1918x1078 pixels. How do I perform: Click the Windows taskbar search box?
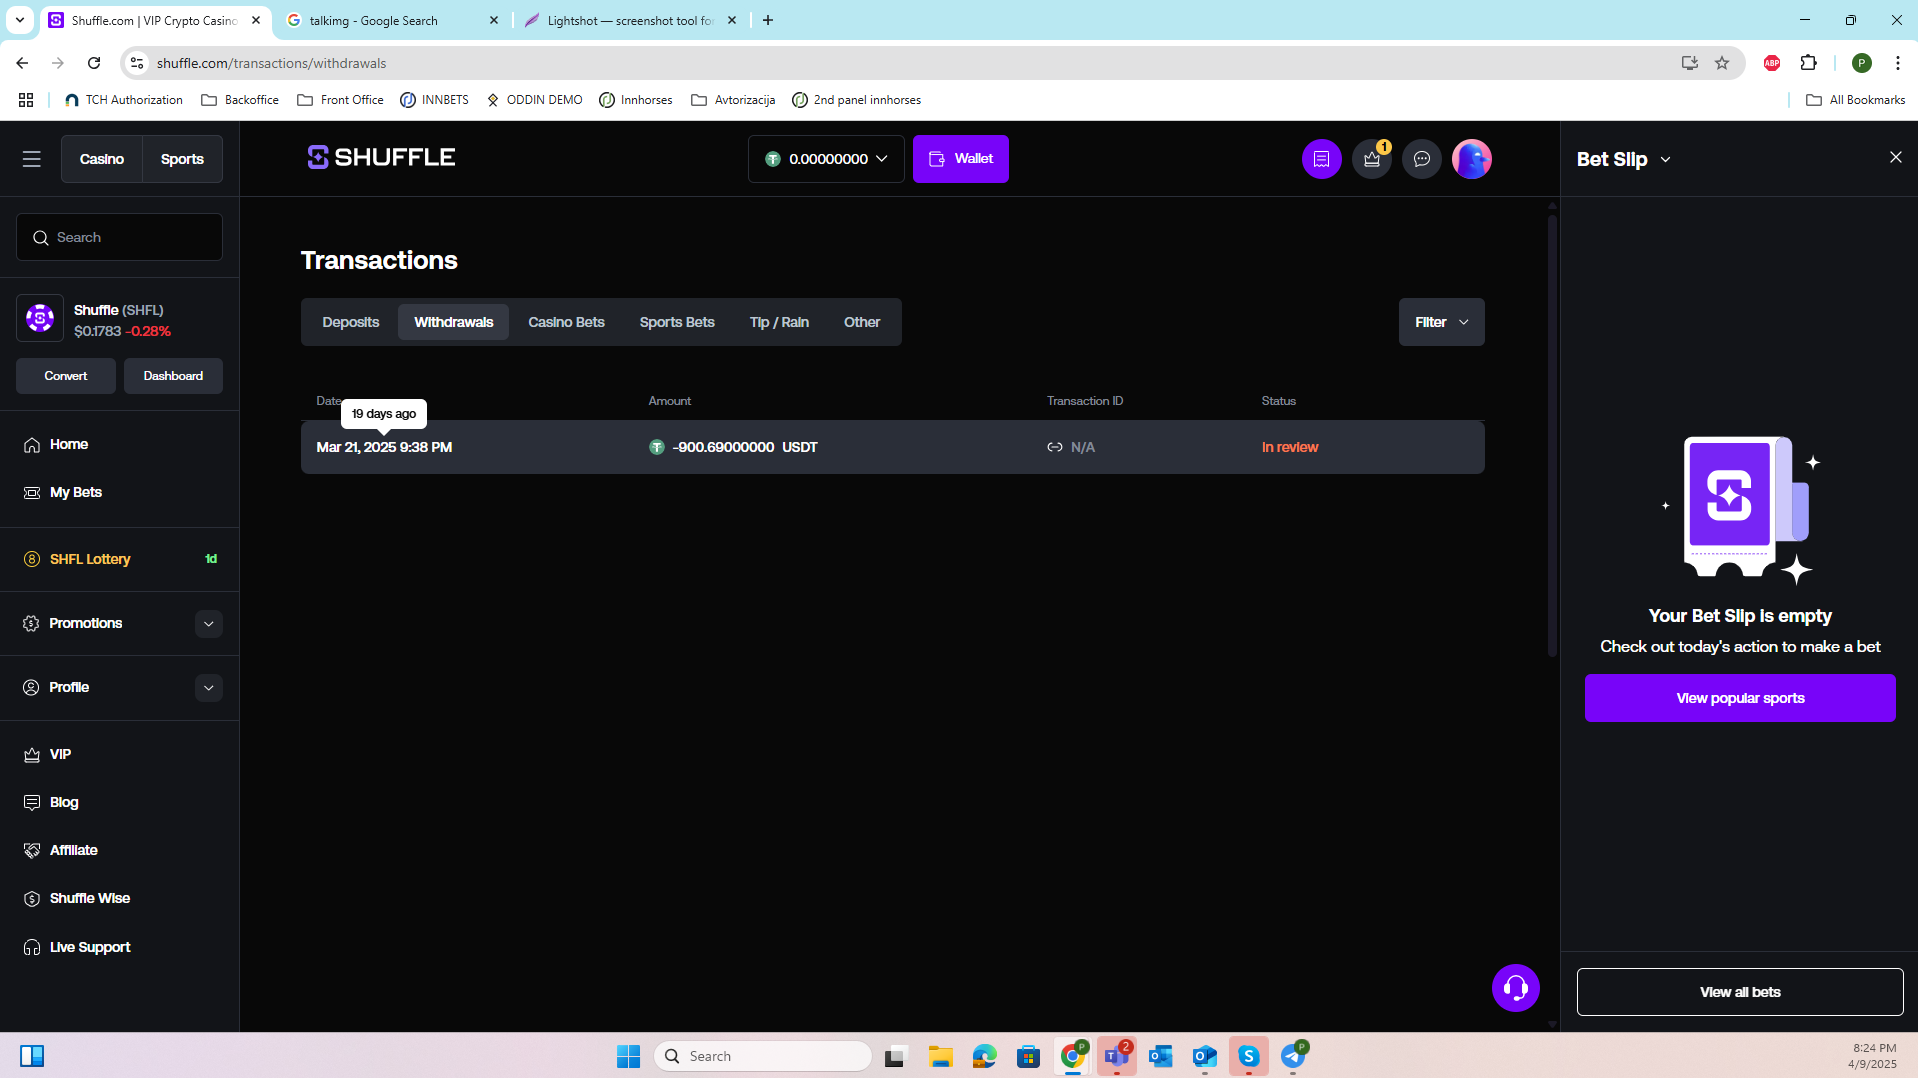click(763, 1056)
